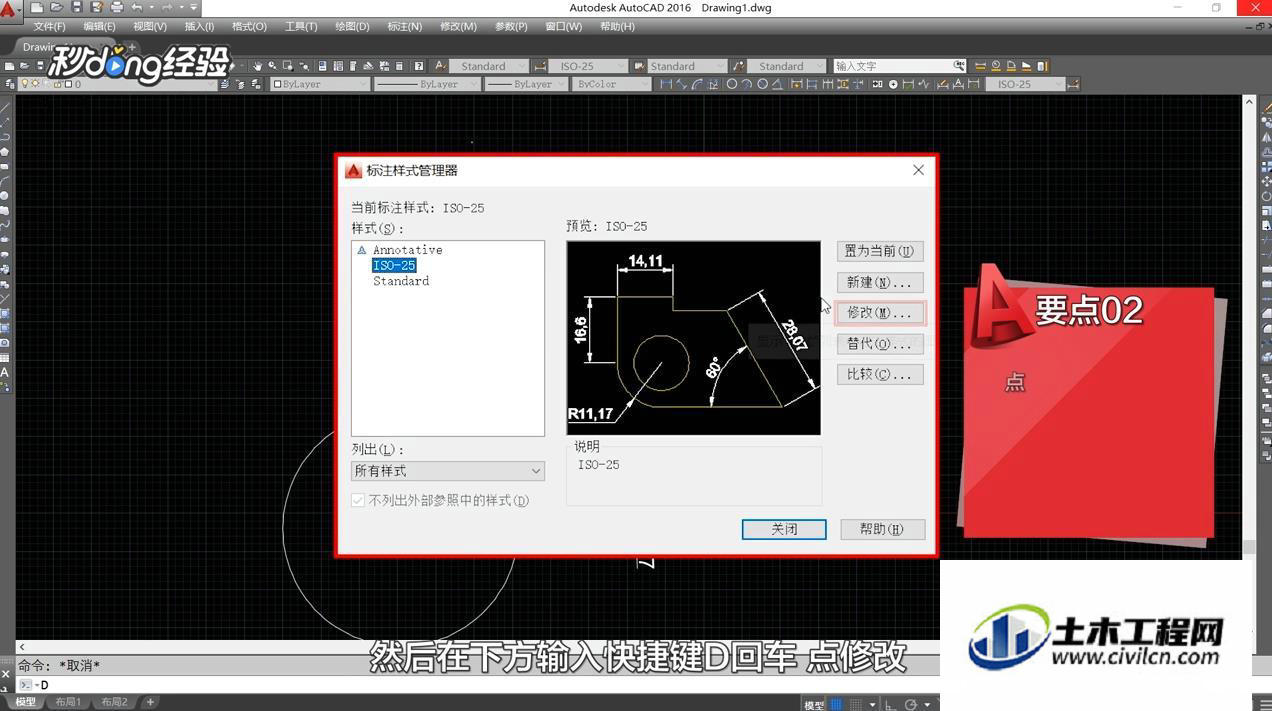Click the diameter dimension tool icon
The height and width of the screenshot is (711, 1272).
tap(763, 84)
